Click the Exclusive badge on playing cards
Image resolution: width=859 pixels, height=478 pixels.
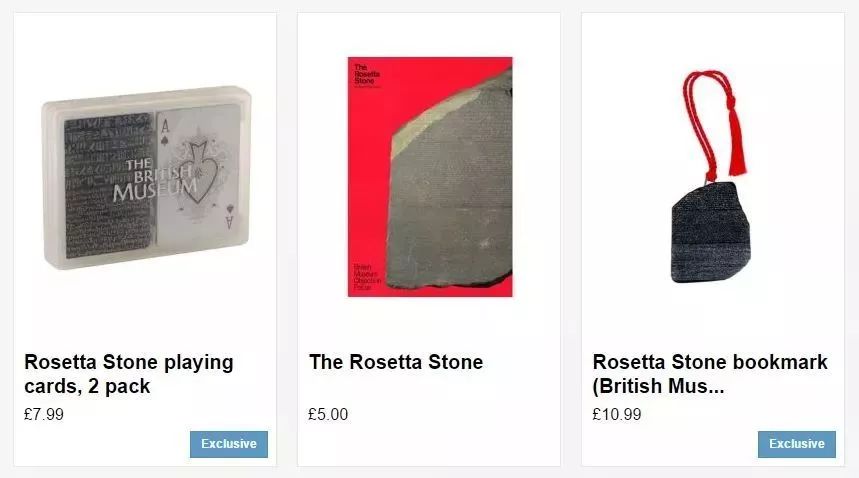[x=229, y=444]
